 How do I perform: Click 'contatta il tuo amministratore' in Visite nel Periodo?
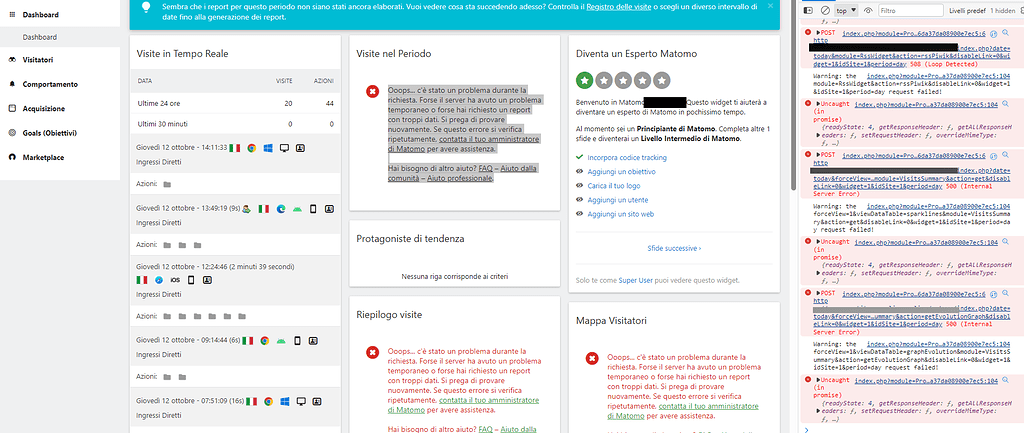tap(488, 139)
